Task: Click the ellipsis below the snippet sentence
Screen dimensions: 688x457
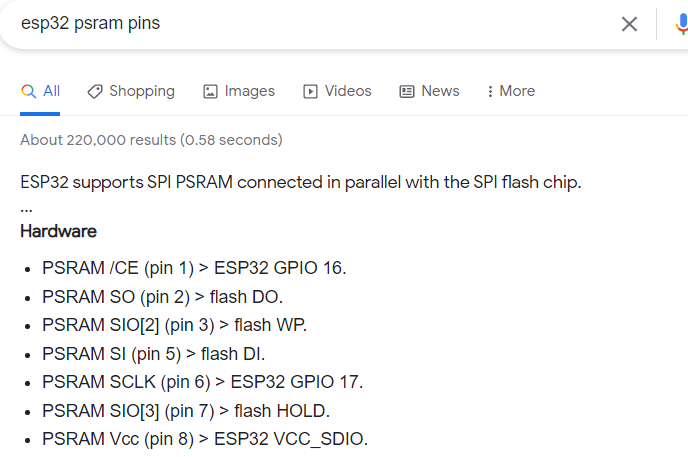Action: (x=26, y=211)
